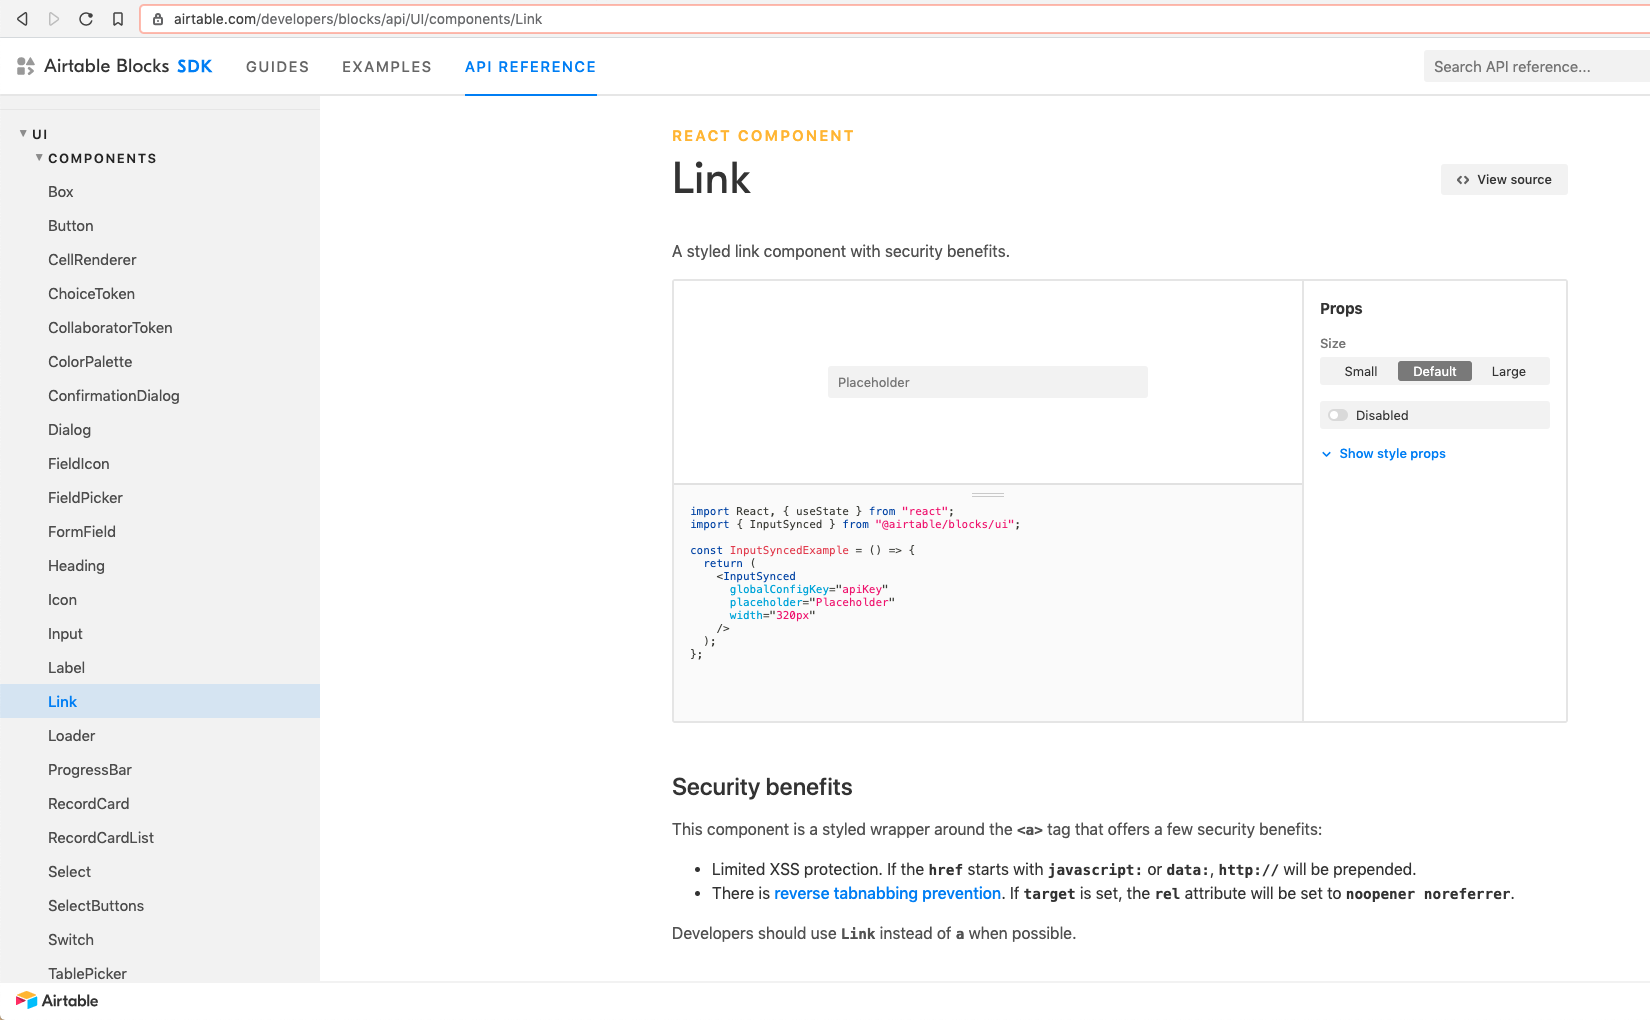Screen dimensions: 1650x1020
Task: Focus the Search API reference field
Action: (1536, 67)
